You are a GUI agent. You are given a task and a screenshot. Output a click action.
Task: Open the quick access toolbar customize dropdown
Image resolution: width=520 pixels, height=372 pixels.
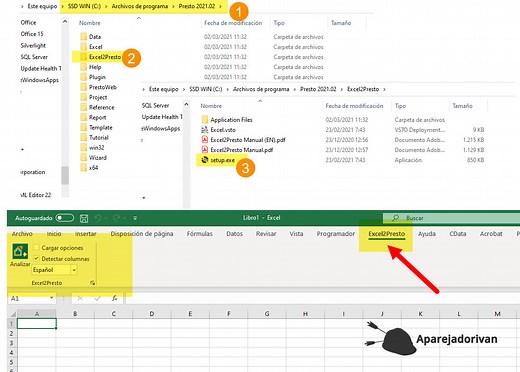tap(135, 218)
